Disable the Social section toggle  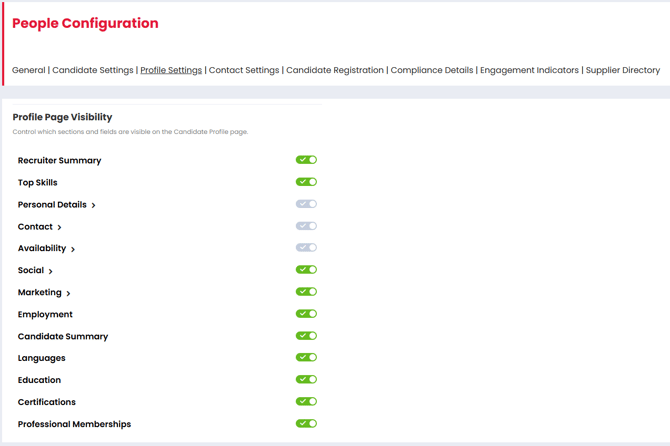click(x=306, y=270)
